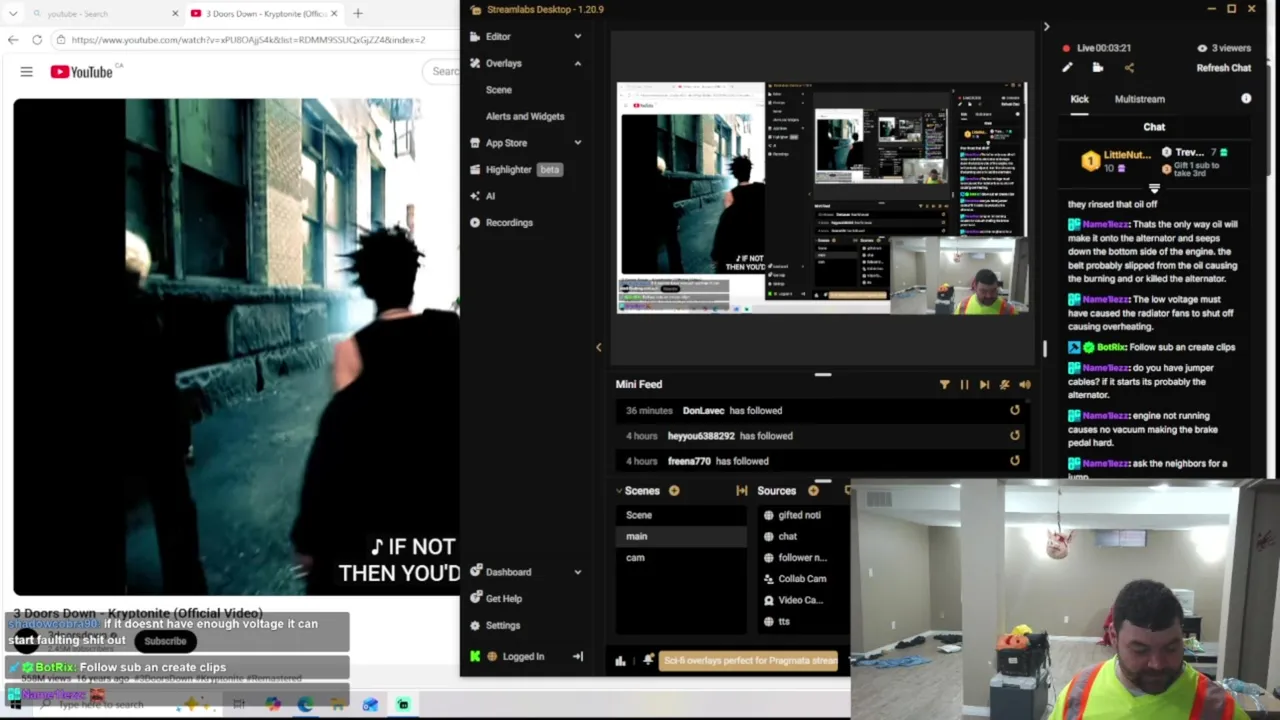Open the scene transitions icon

coord(741,491)
